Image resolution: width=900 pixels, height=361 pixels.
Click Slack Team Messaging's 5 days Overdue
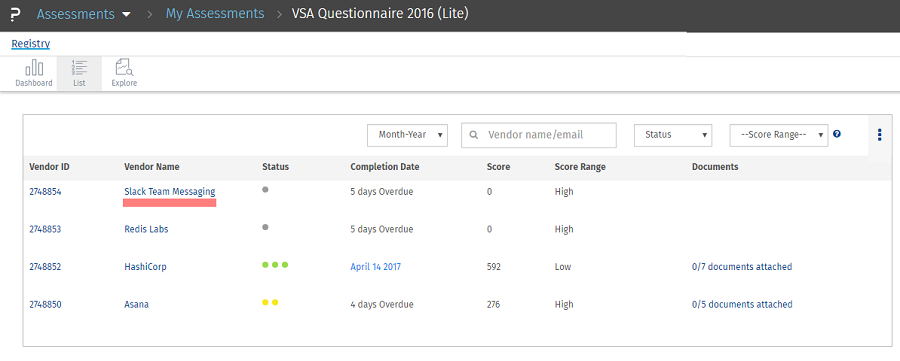(x=382, y=192)
